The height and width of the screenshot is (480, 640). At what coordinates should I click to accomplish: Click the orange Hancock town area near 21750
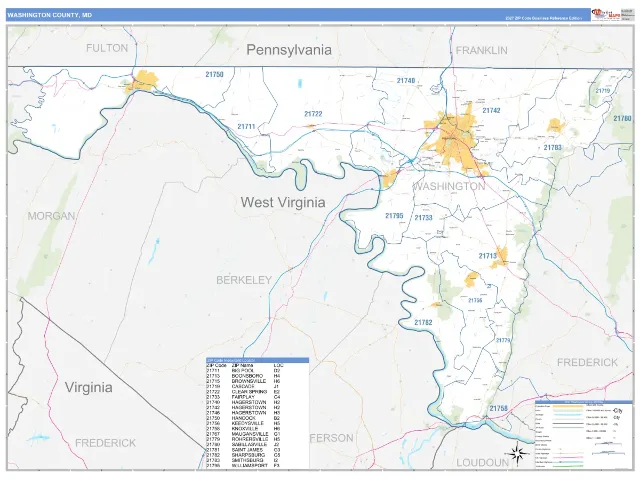pos(141,82)
